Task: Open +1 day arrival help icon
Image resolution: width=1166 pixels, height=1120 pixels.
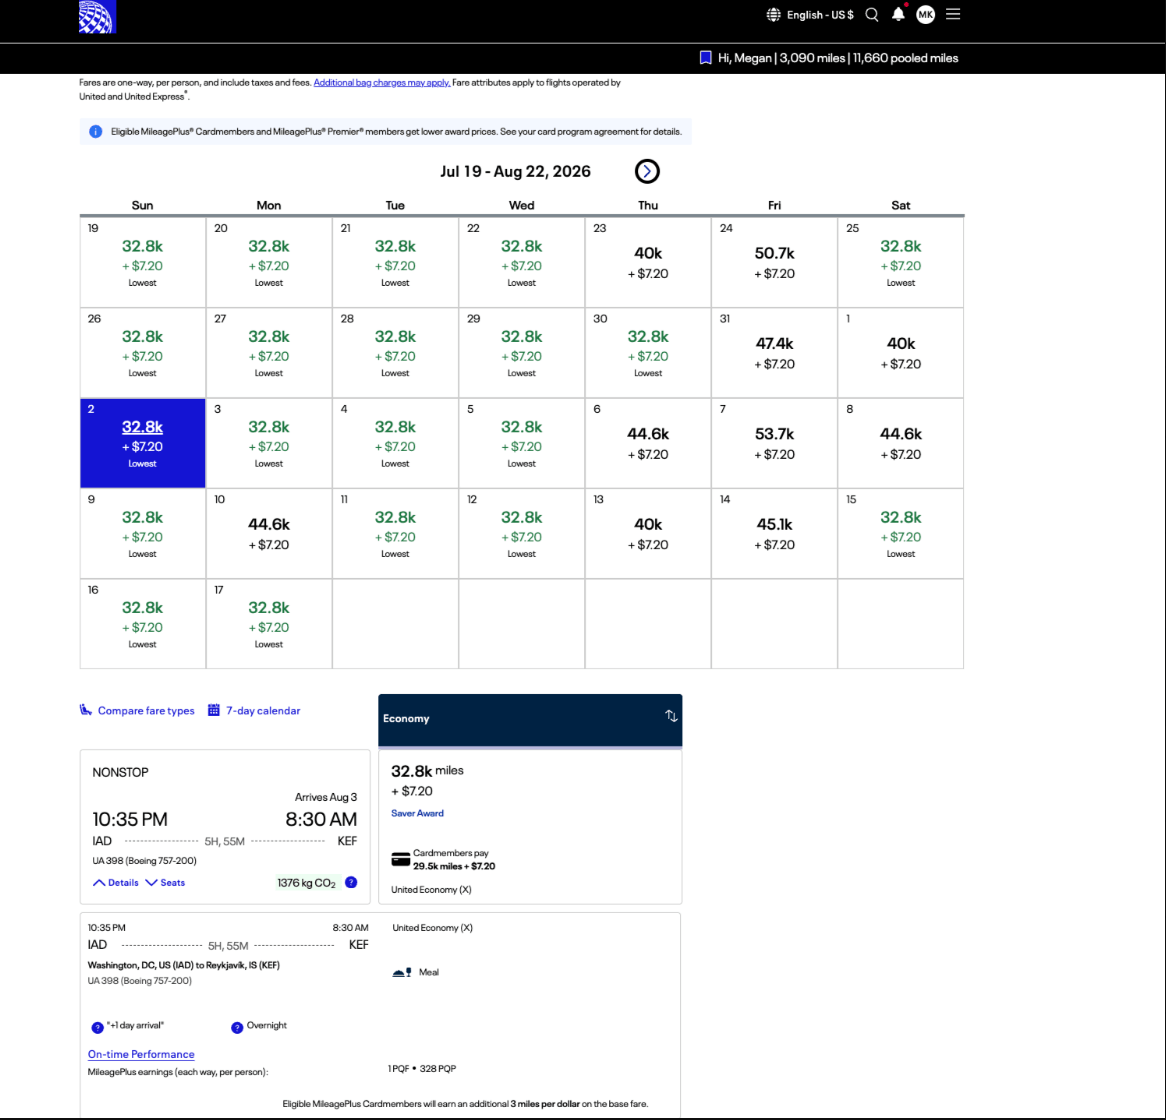Action: click(97, 1028)
